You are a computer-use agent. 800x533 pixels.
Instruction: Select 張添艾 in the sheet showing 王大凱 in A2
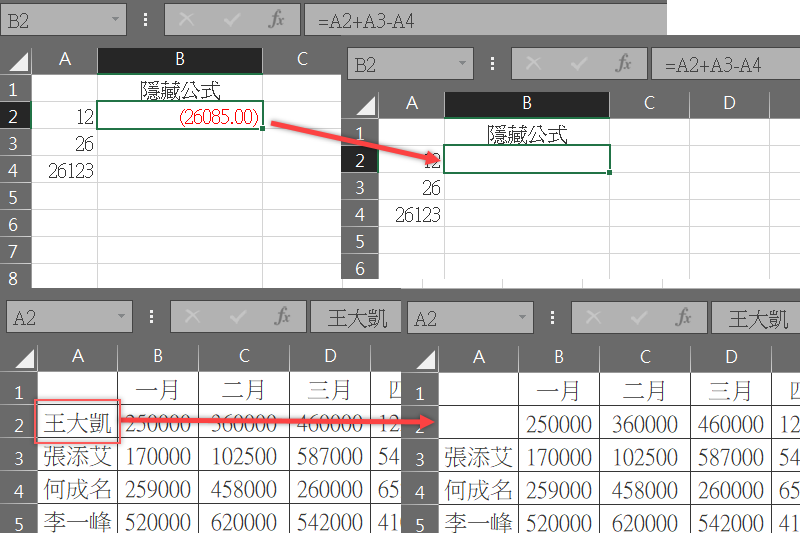coord(78,455)
